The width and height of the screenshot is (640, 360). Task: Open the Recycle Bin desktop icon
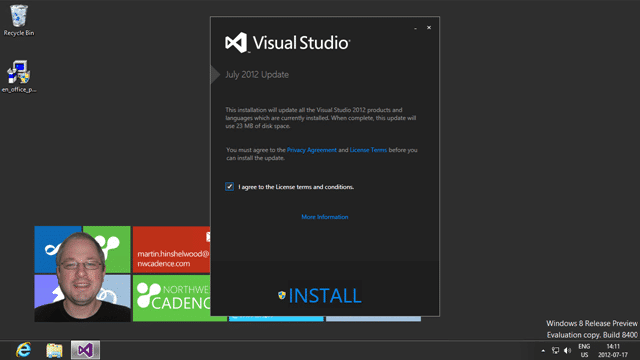coord(19,20)
